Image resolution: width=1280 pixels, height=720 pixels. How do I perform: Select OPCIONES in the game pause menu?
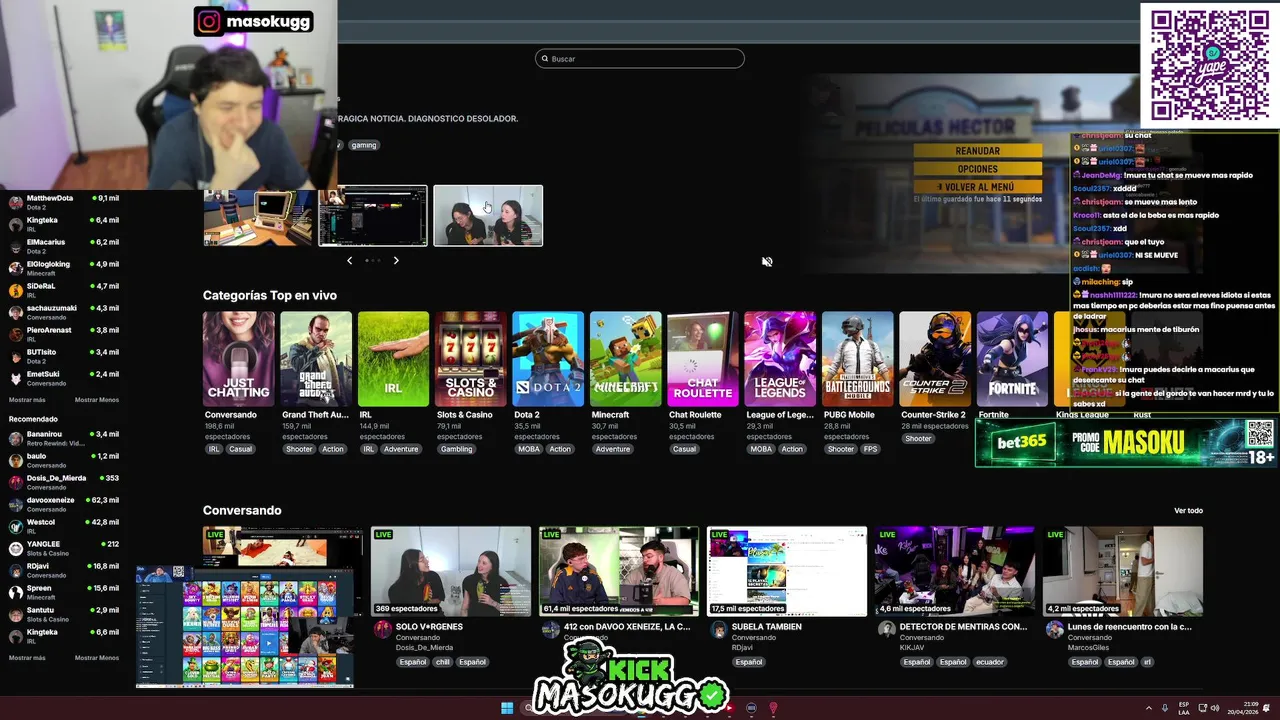coord(977,169)
